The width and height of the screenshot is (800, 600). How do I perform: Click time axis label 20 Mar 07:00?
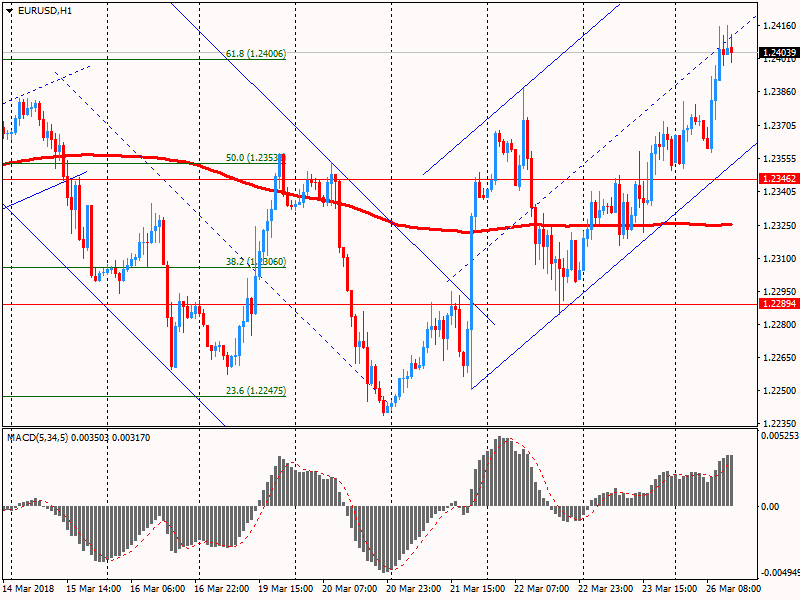349,588
